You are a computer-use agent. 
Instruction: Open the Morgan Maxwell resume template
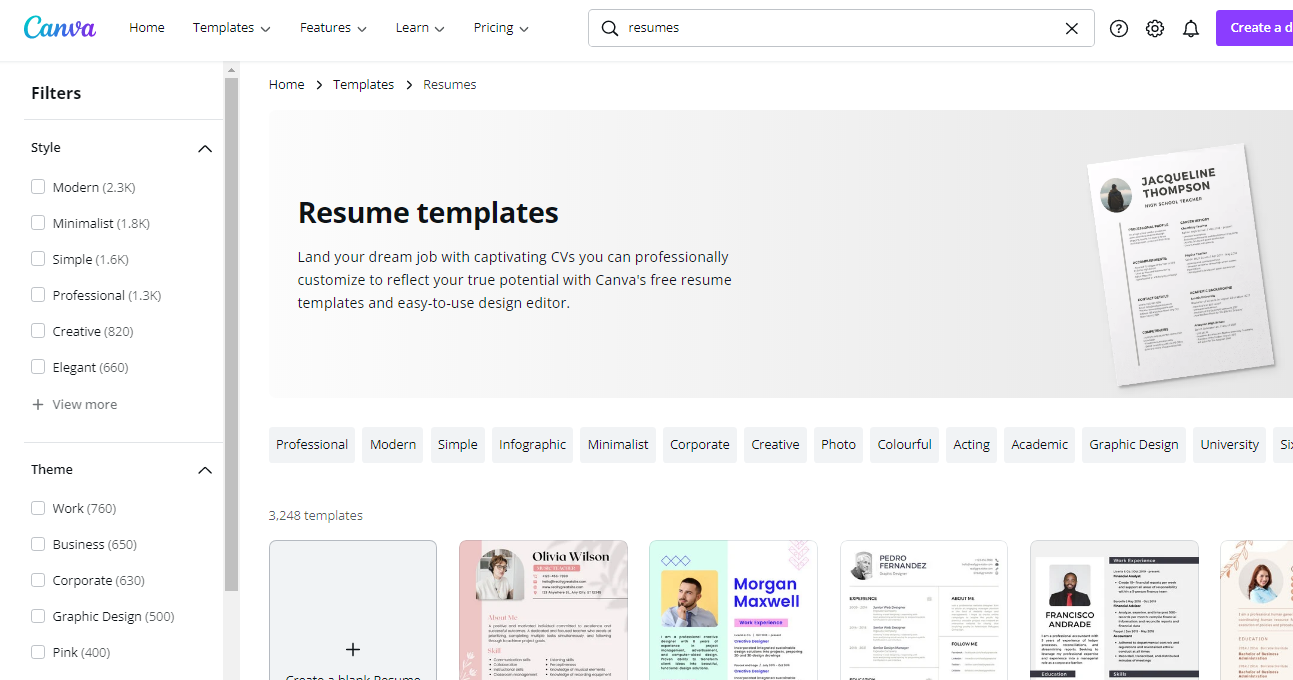click(x=733, y=610)
